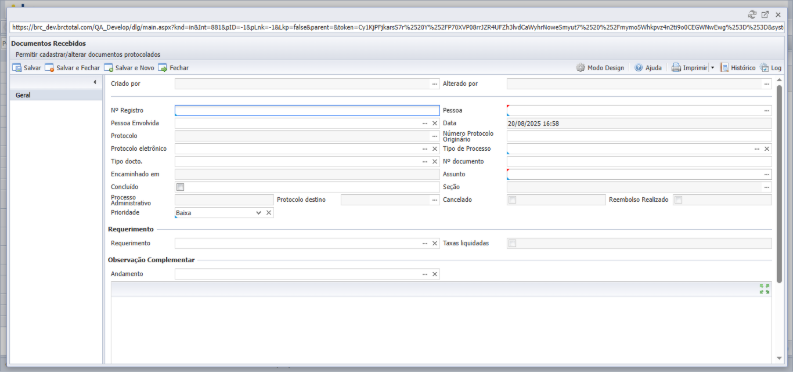The image size is (793, 372).
Task: Click the Fechar toolbar button
Action: pyautogui.click(x=173, y=68)
